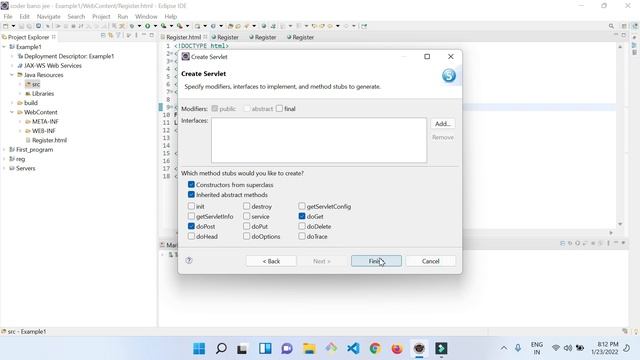Click microphone tray icon
The width and height of the screenshot is (640, 360).
click(x=518, y=348)
